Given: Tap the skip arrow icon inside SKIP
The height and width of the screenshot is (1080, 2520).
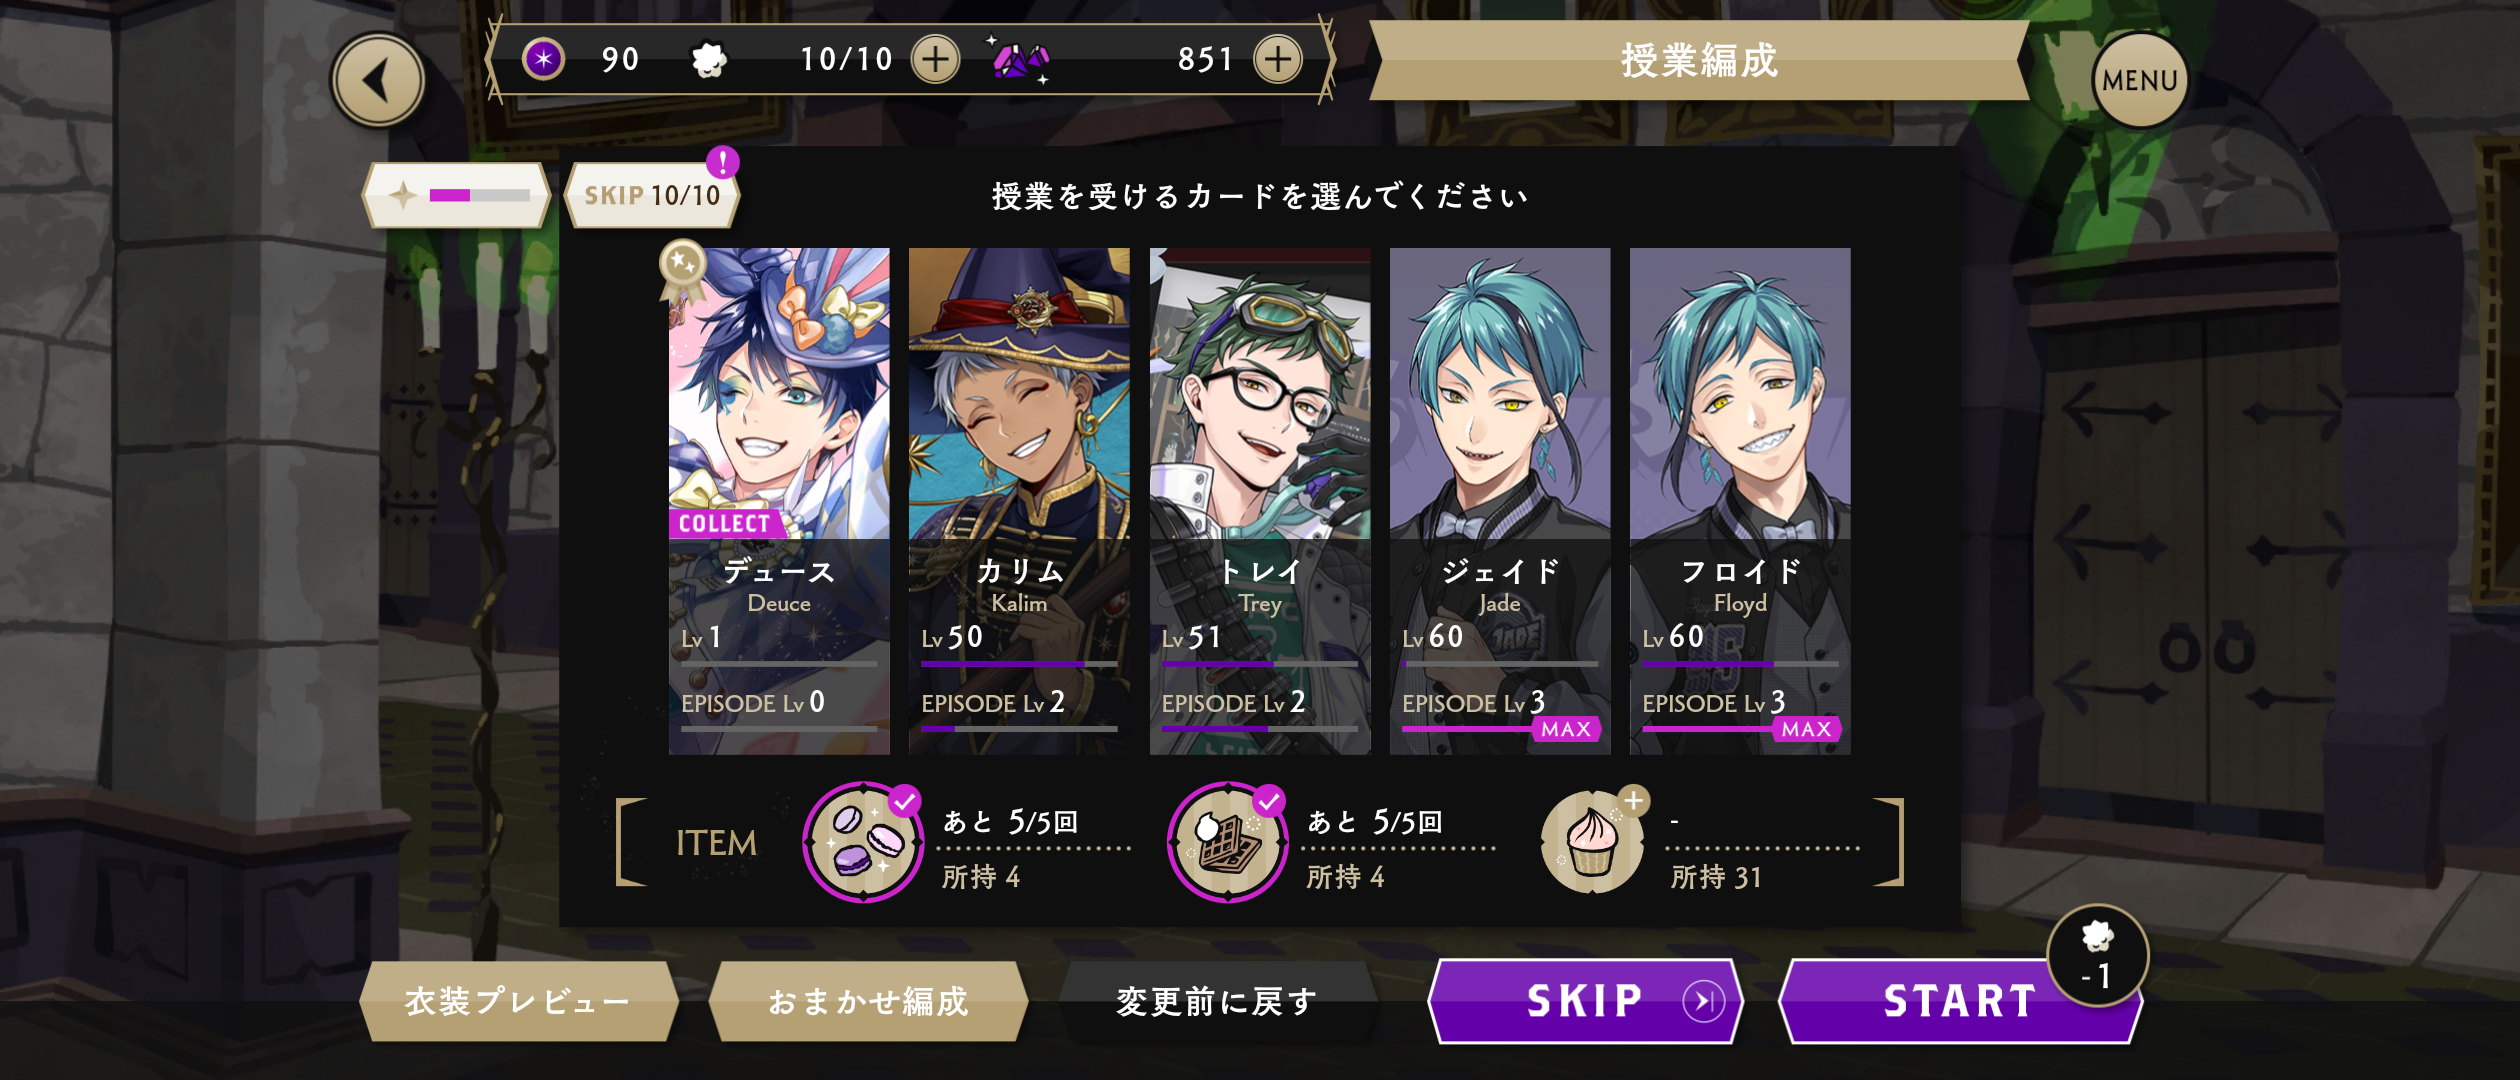Looking at the screenshot, I should 1704,1001.
